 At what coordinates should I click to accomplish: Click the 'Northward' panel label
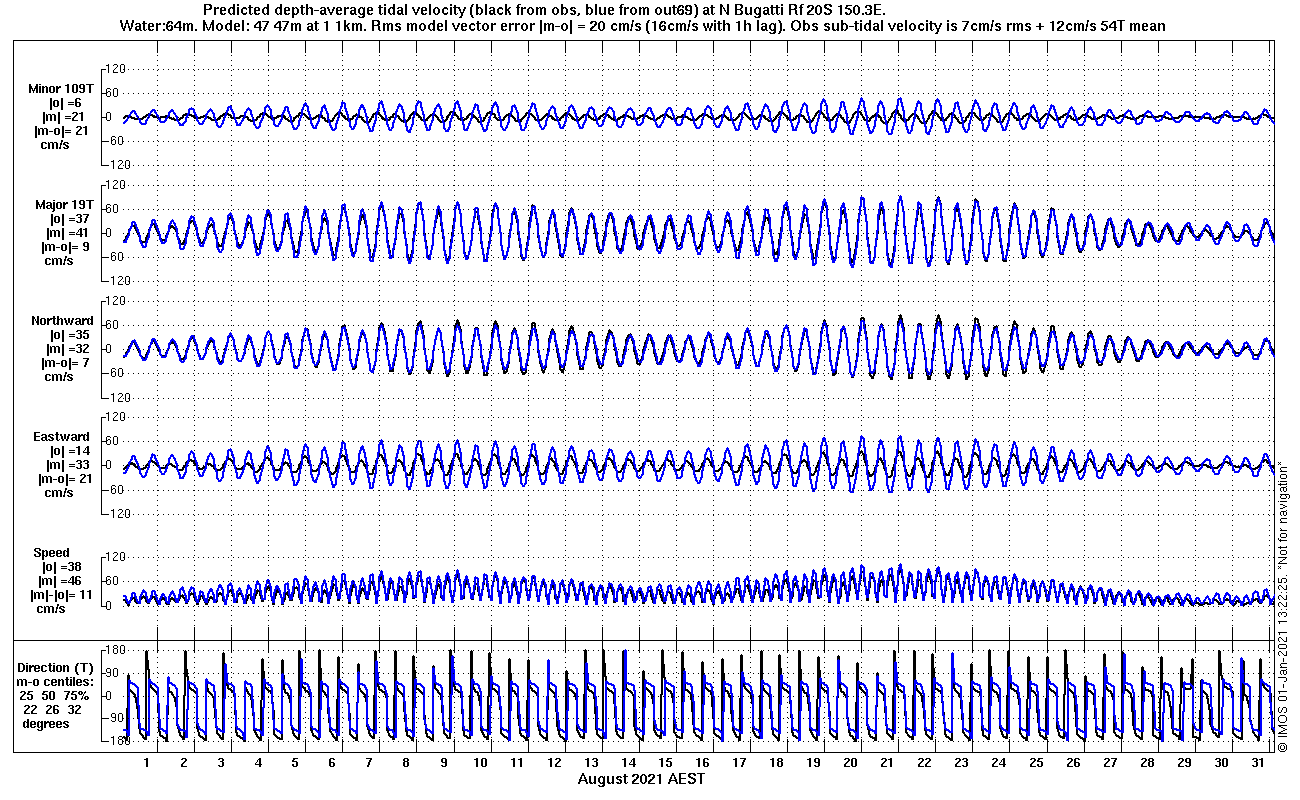click(x=62, y=321)
